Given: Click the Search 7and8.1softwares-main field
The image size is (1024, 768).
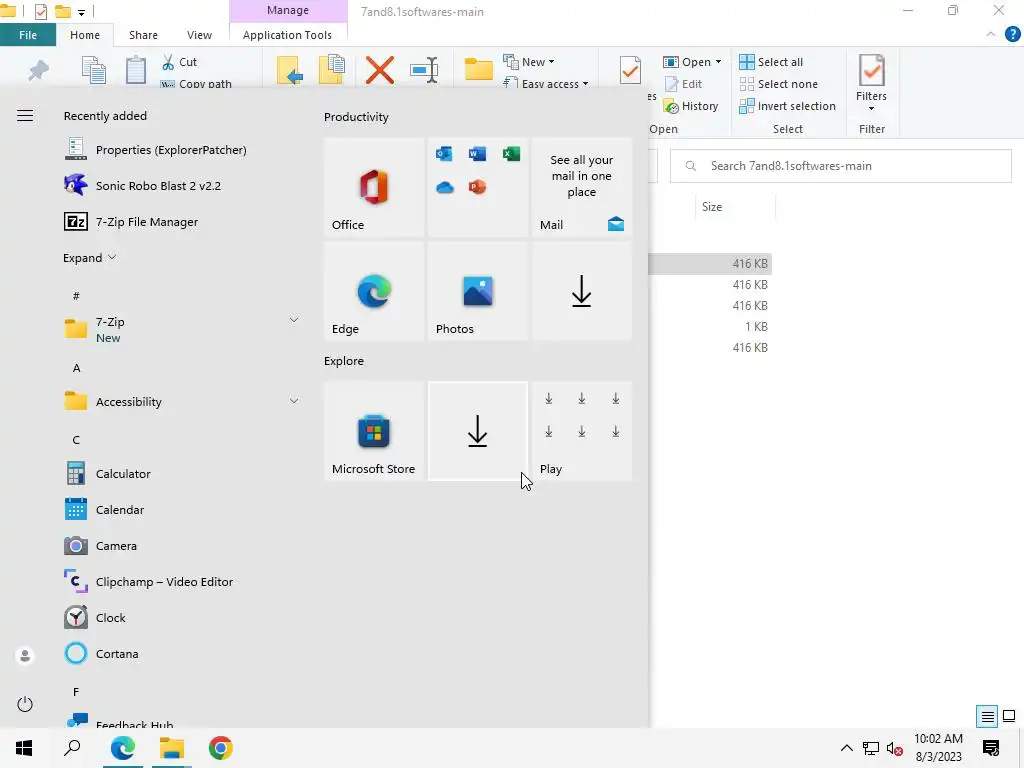Looking at the screenshot, I should pos(840,166).
